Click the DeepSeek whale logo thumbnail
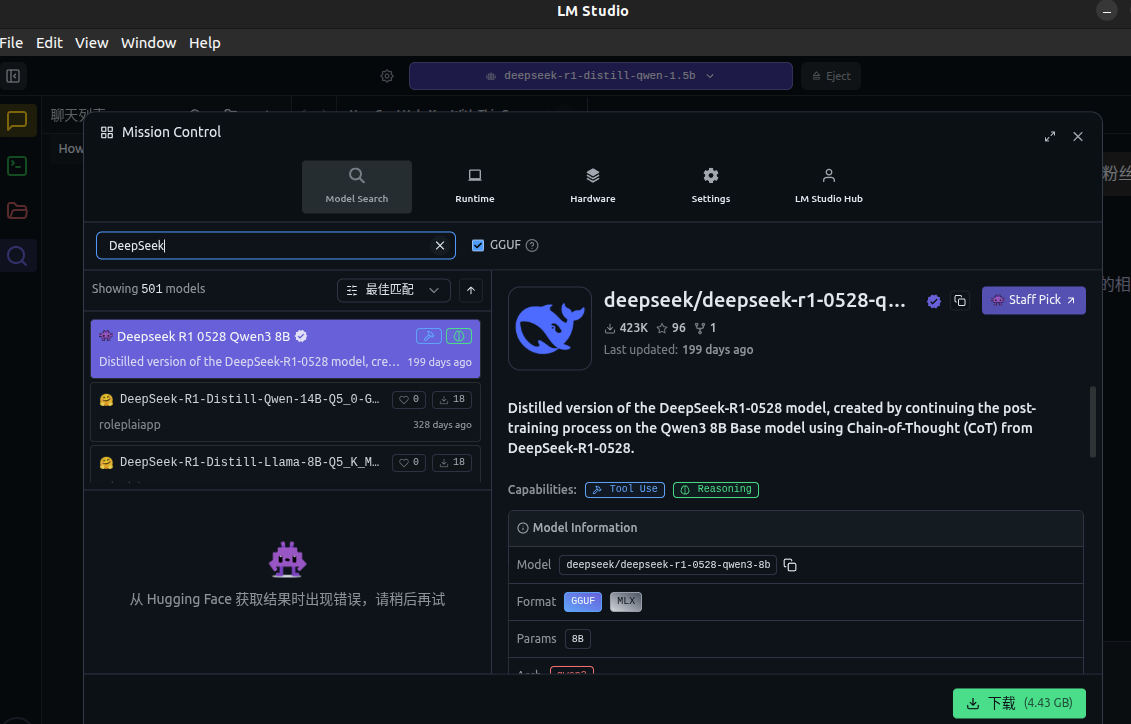The image size is (1131, 724). (x=550, y=328)
